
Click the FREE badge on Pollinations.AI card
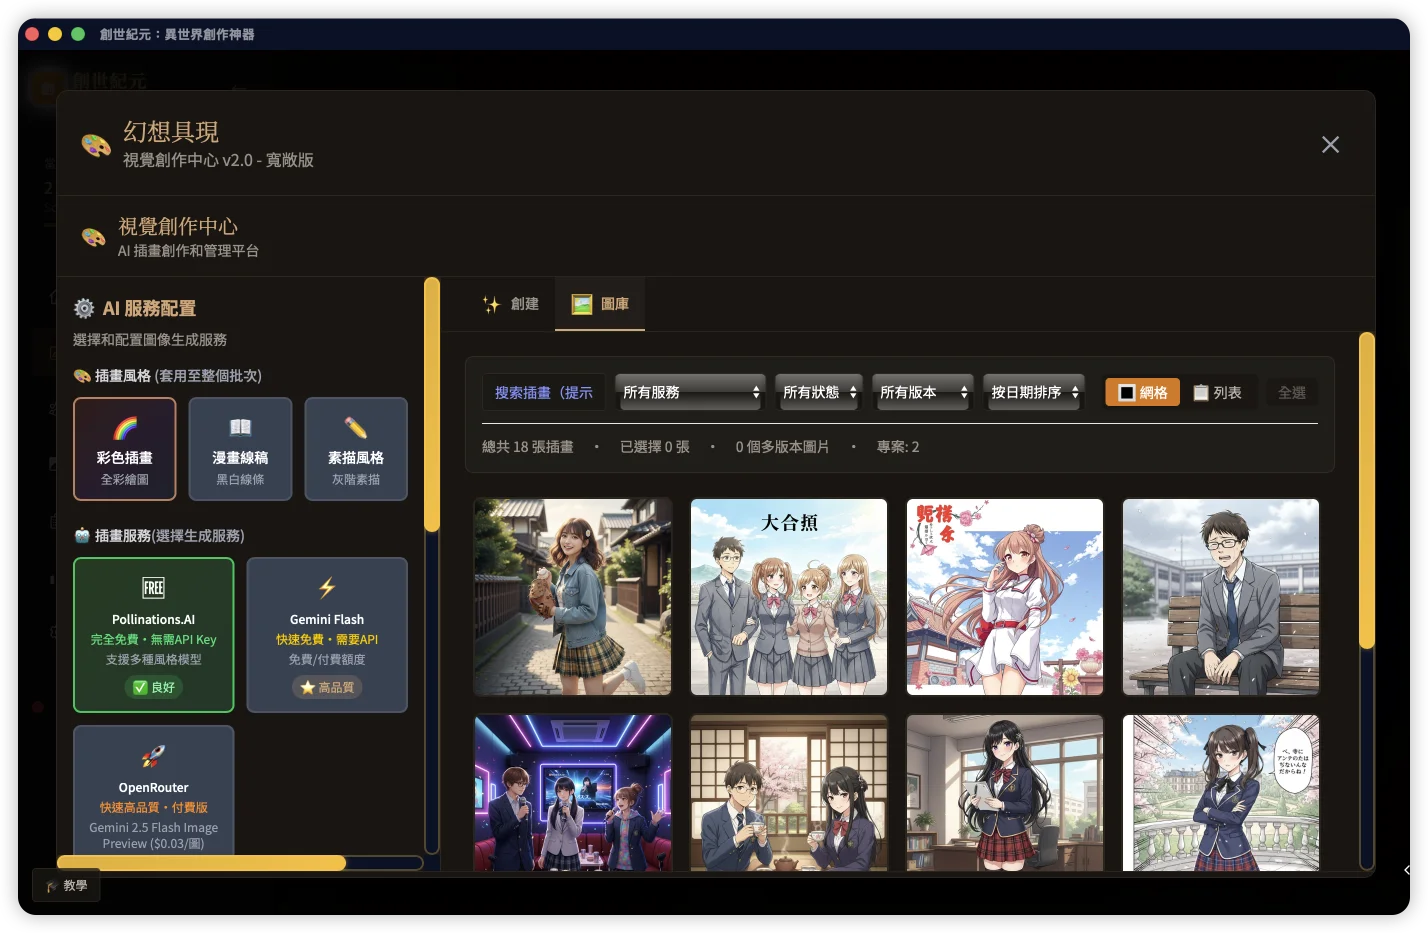(153, 587)
